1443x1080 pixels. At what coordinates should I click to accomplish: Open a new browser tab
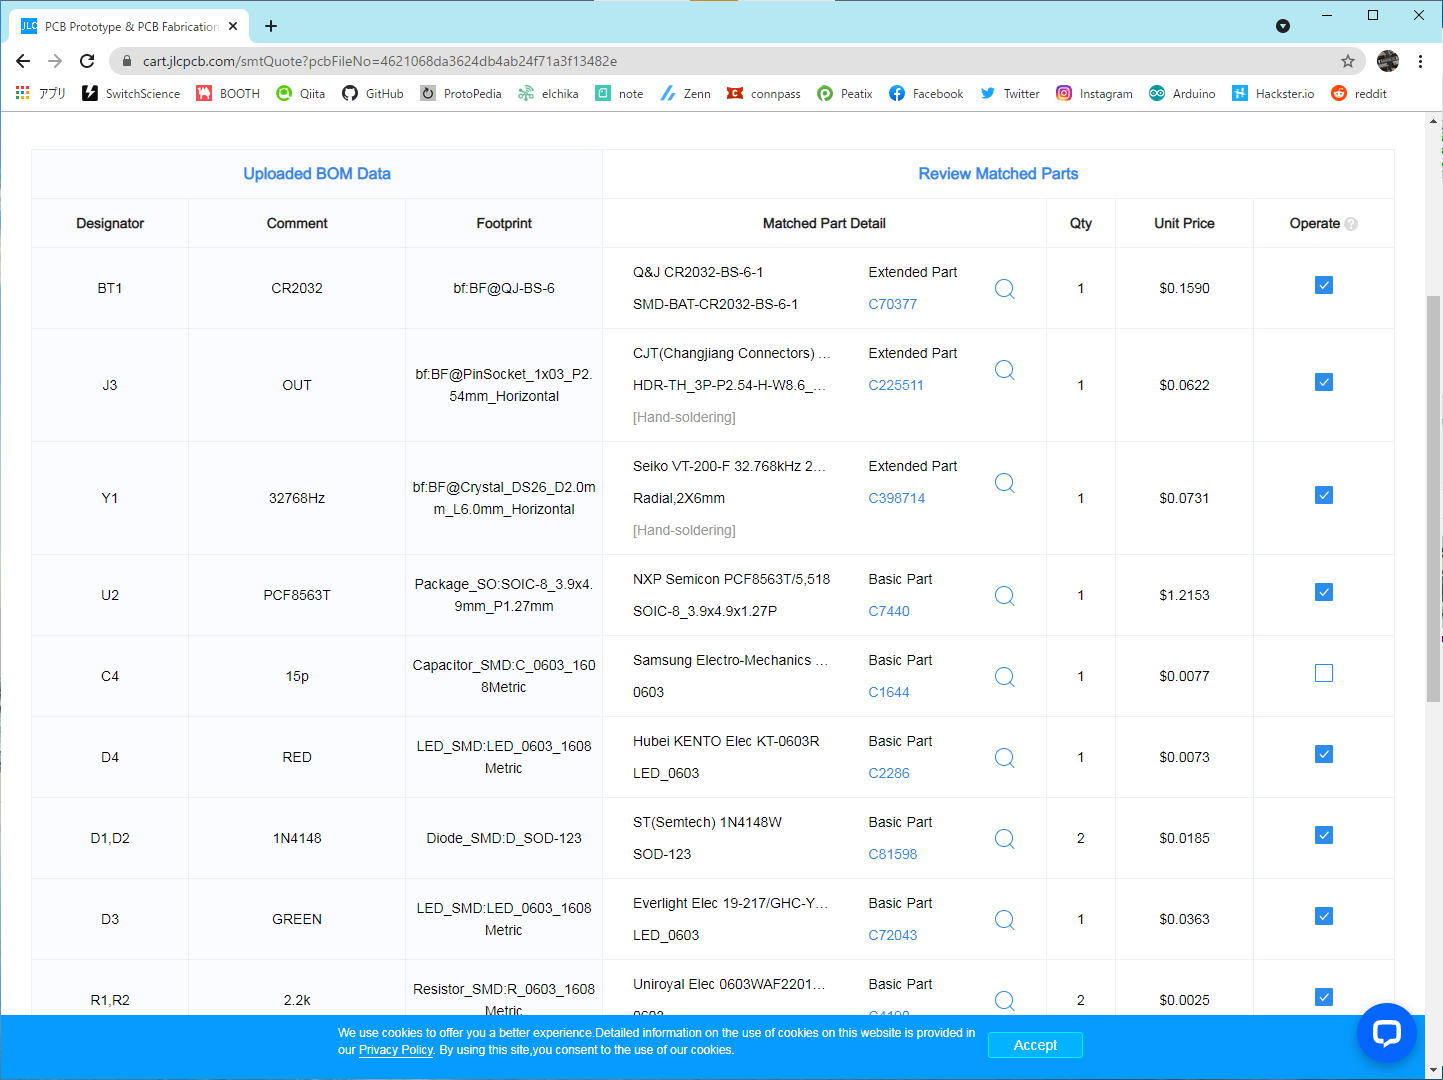click(x=271, y=26)
